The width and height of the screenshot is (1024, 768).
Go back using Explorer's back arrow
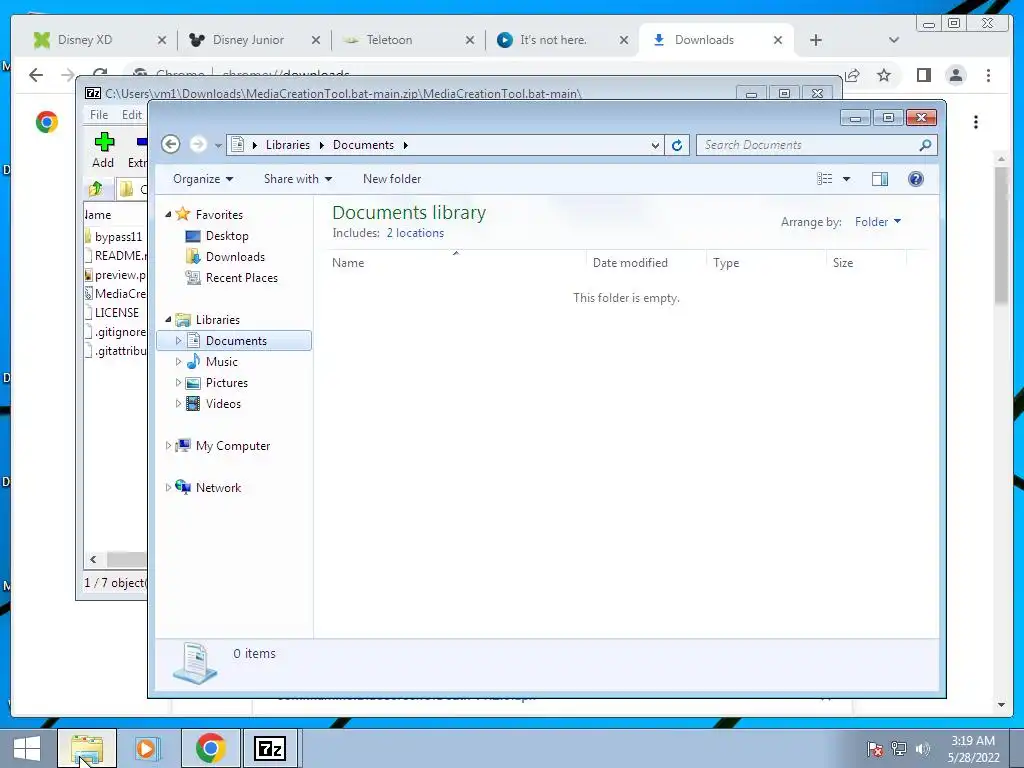pos(170,144)
